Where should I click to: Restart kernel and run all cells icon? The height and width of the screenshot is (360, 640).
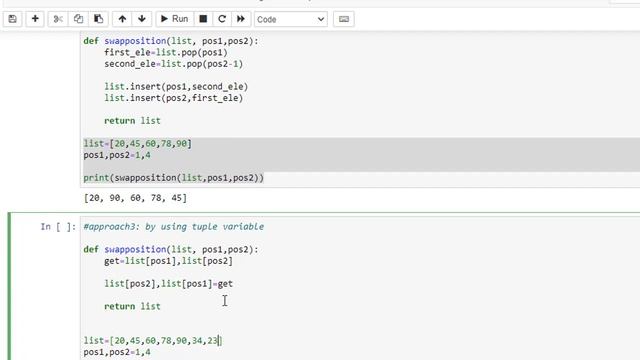[241, 19]
